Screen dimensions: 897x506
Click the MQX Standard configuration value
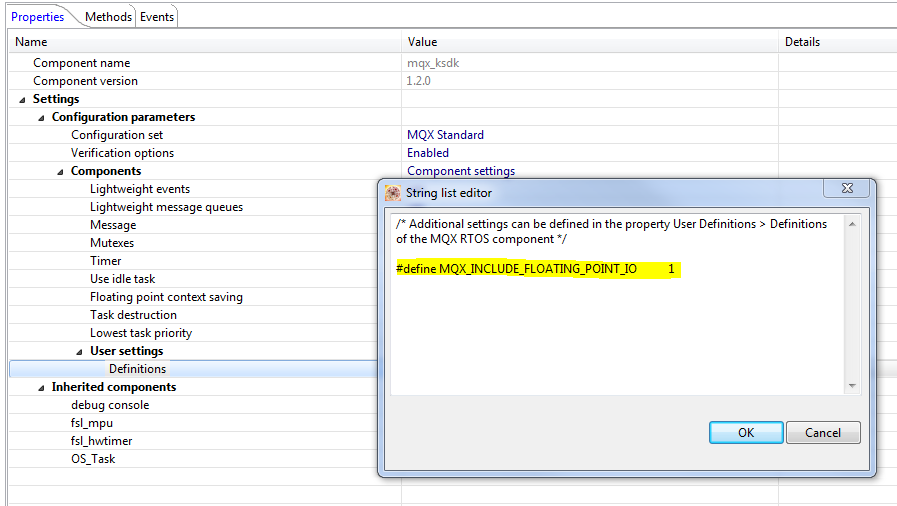coord(446,135)
